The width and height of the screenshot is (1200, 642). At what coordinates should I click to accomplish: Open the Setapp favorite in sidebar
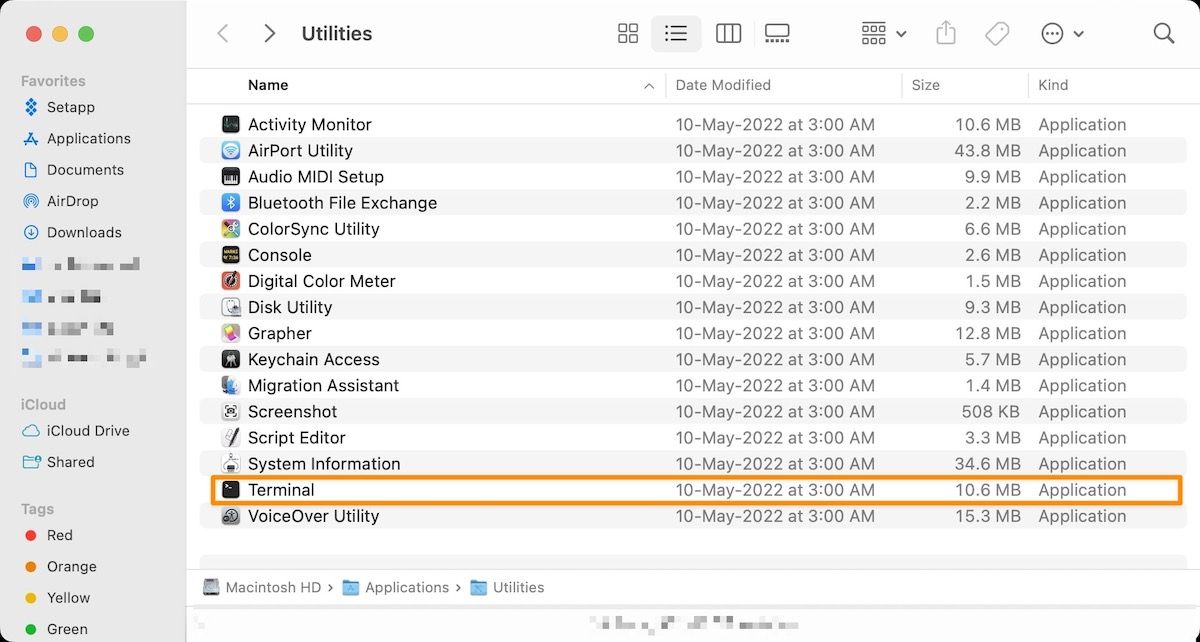click(x=70, y=107)
